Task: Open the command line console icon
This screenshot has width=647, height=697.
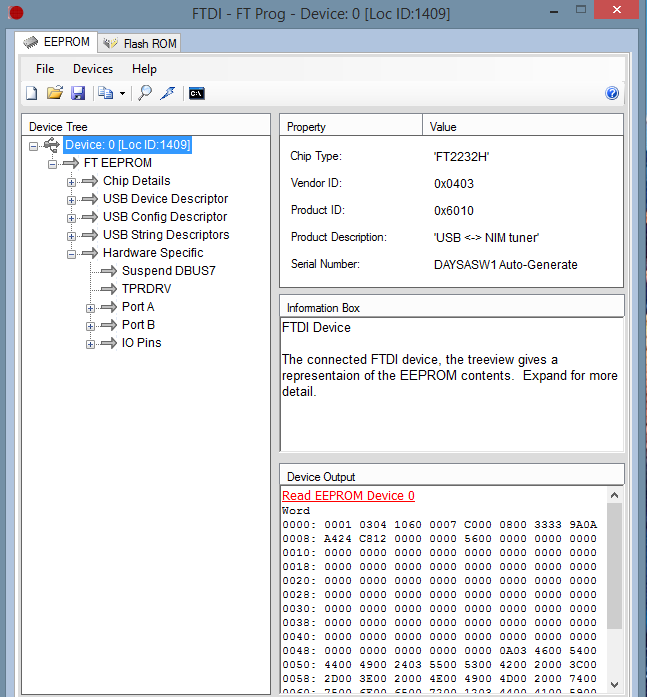Action: tap(196, 93)
